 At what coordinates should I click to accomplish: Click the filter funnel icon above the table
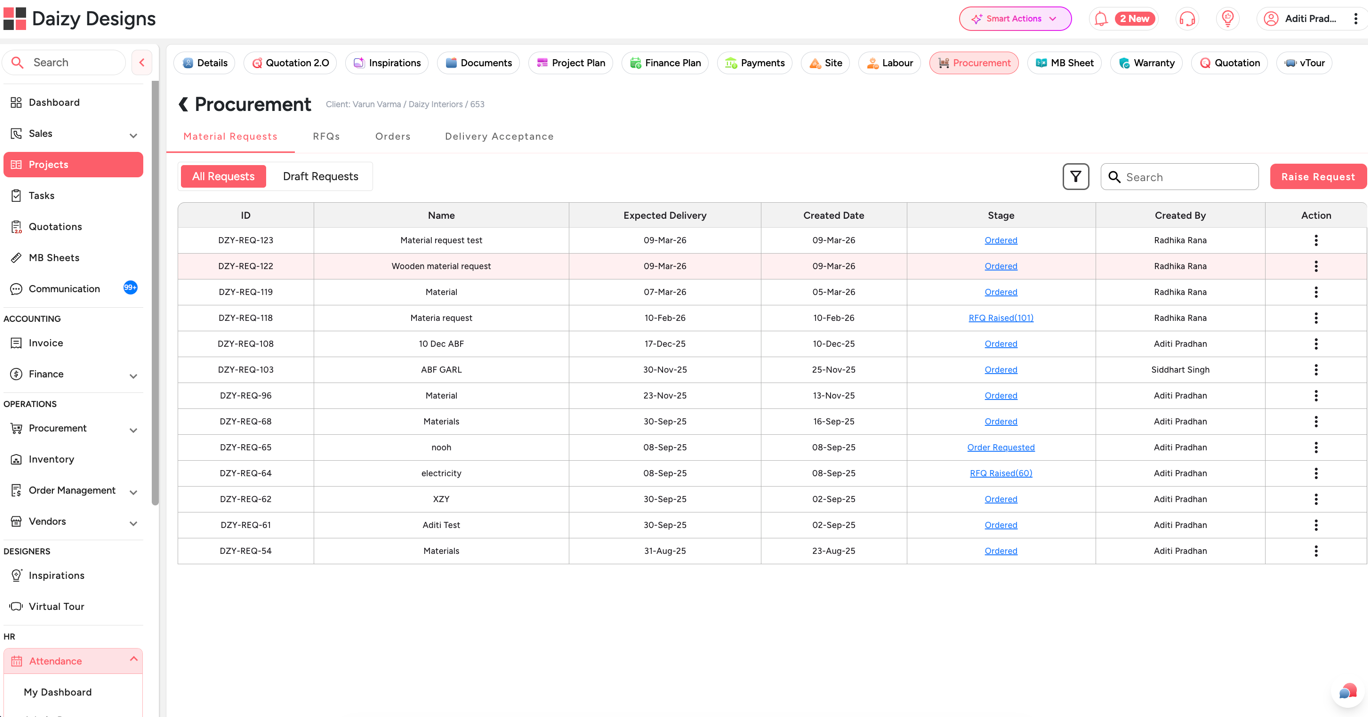(x=1076, y=176)
